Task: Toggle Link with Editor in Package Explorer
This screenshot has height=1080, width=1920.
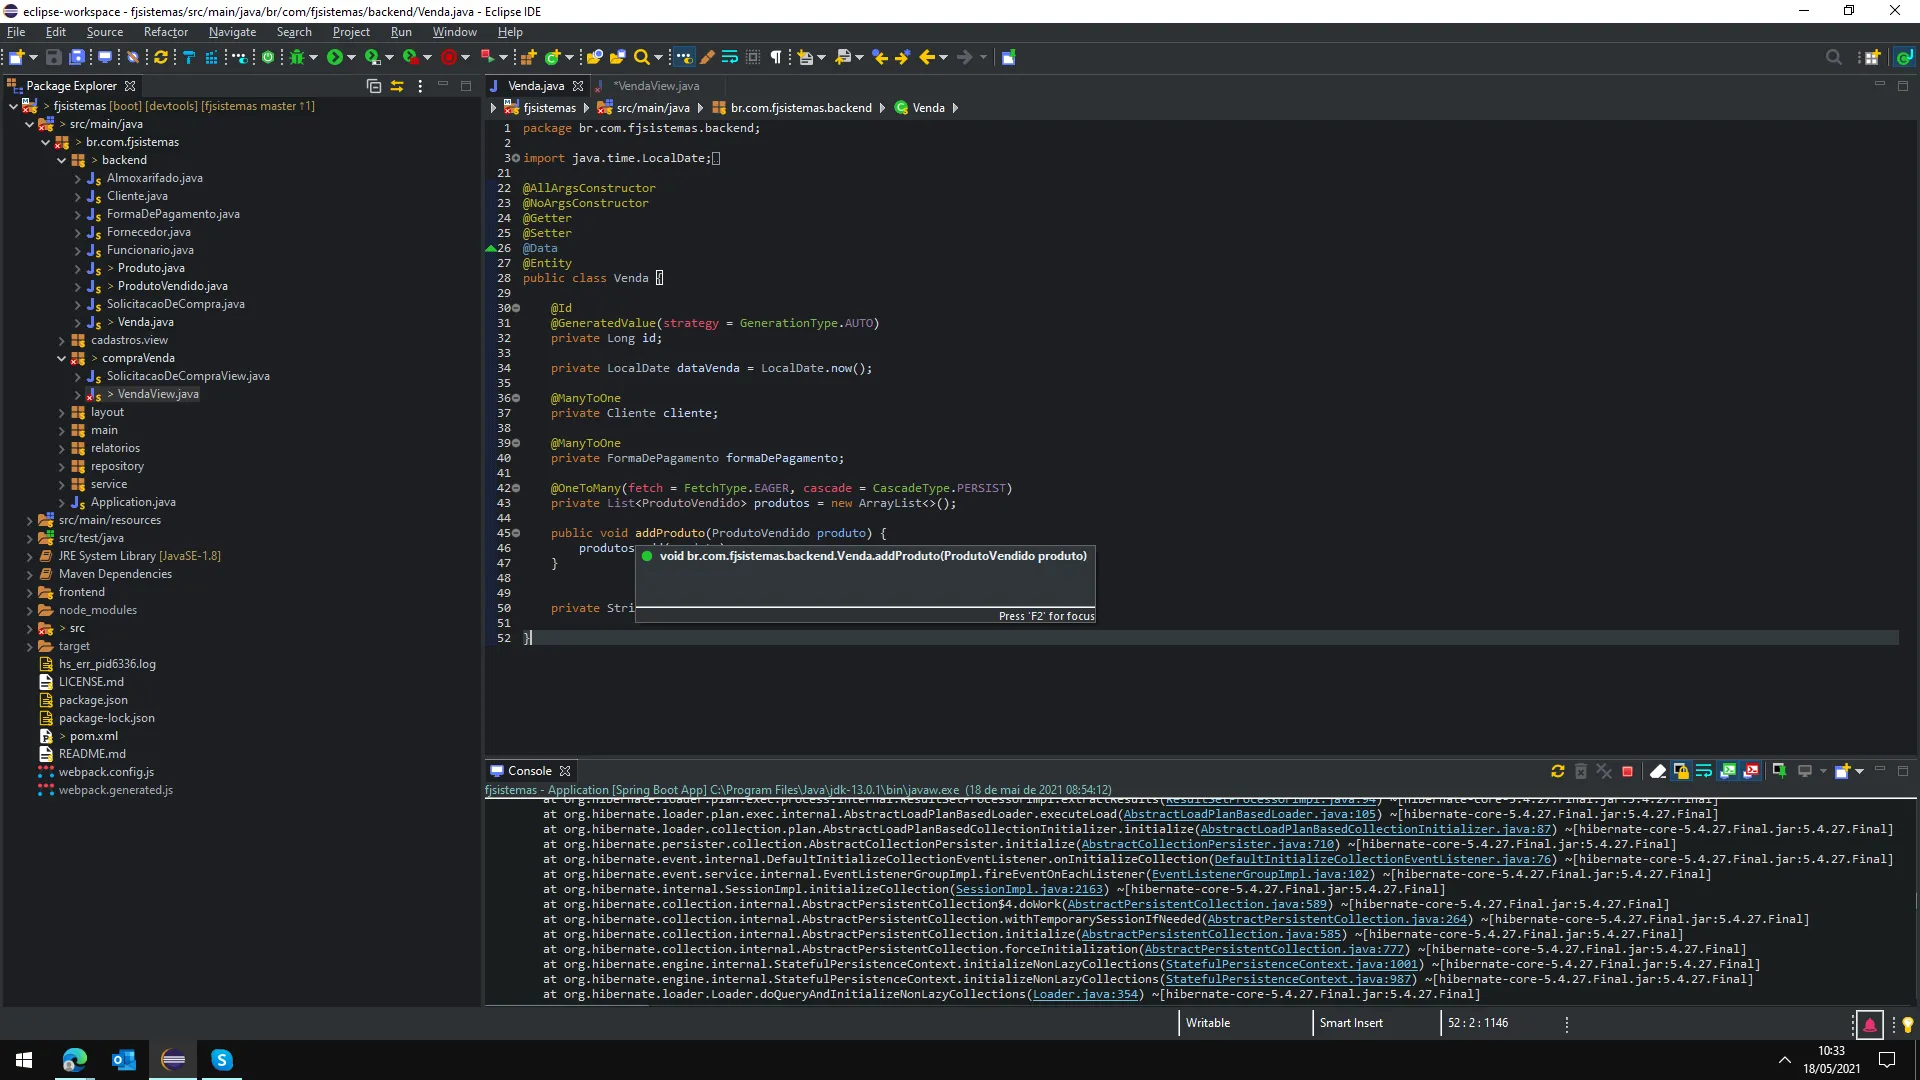Action: click(396, 86)
